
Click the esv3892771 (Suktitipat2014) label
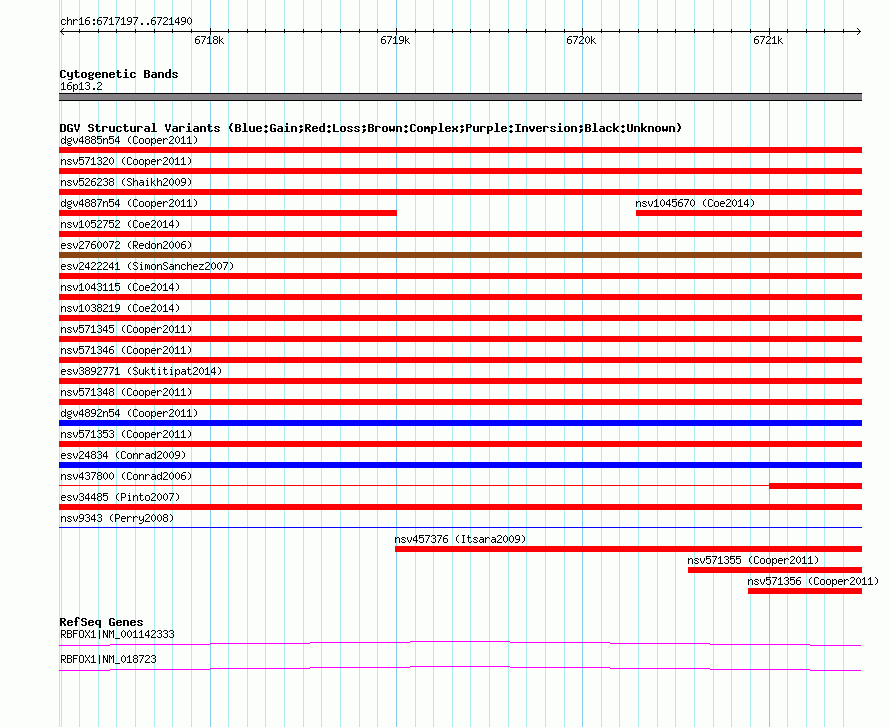(x=141, y=371)
